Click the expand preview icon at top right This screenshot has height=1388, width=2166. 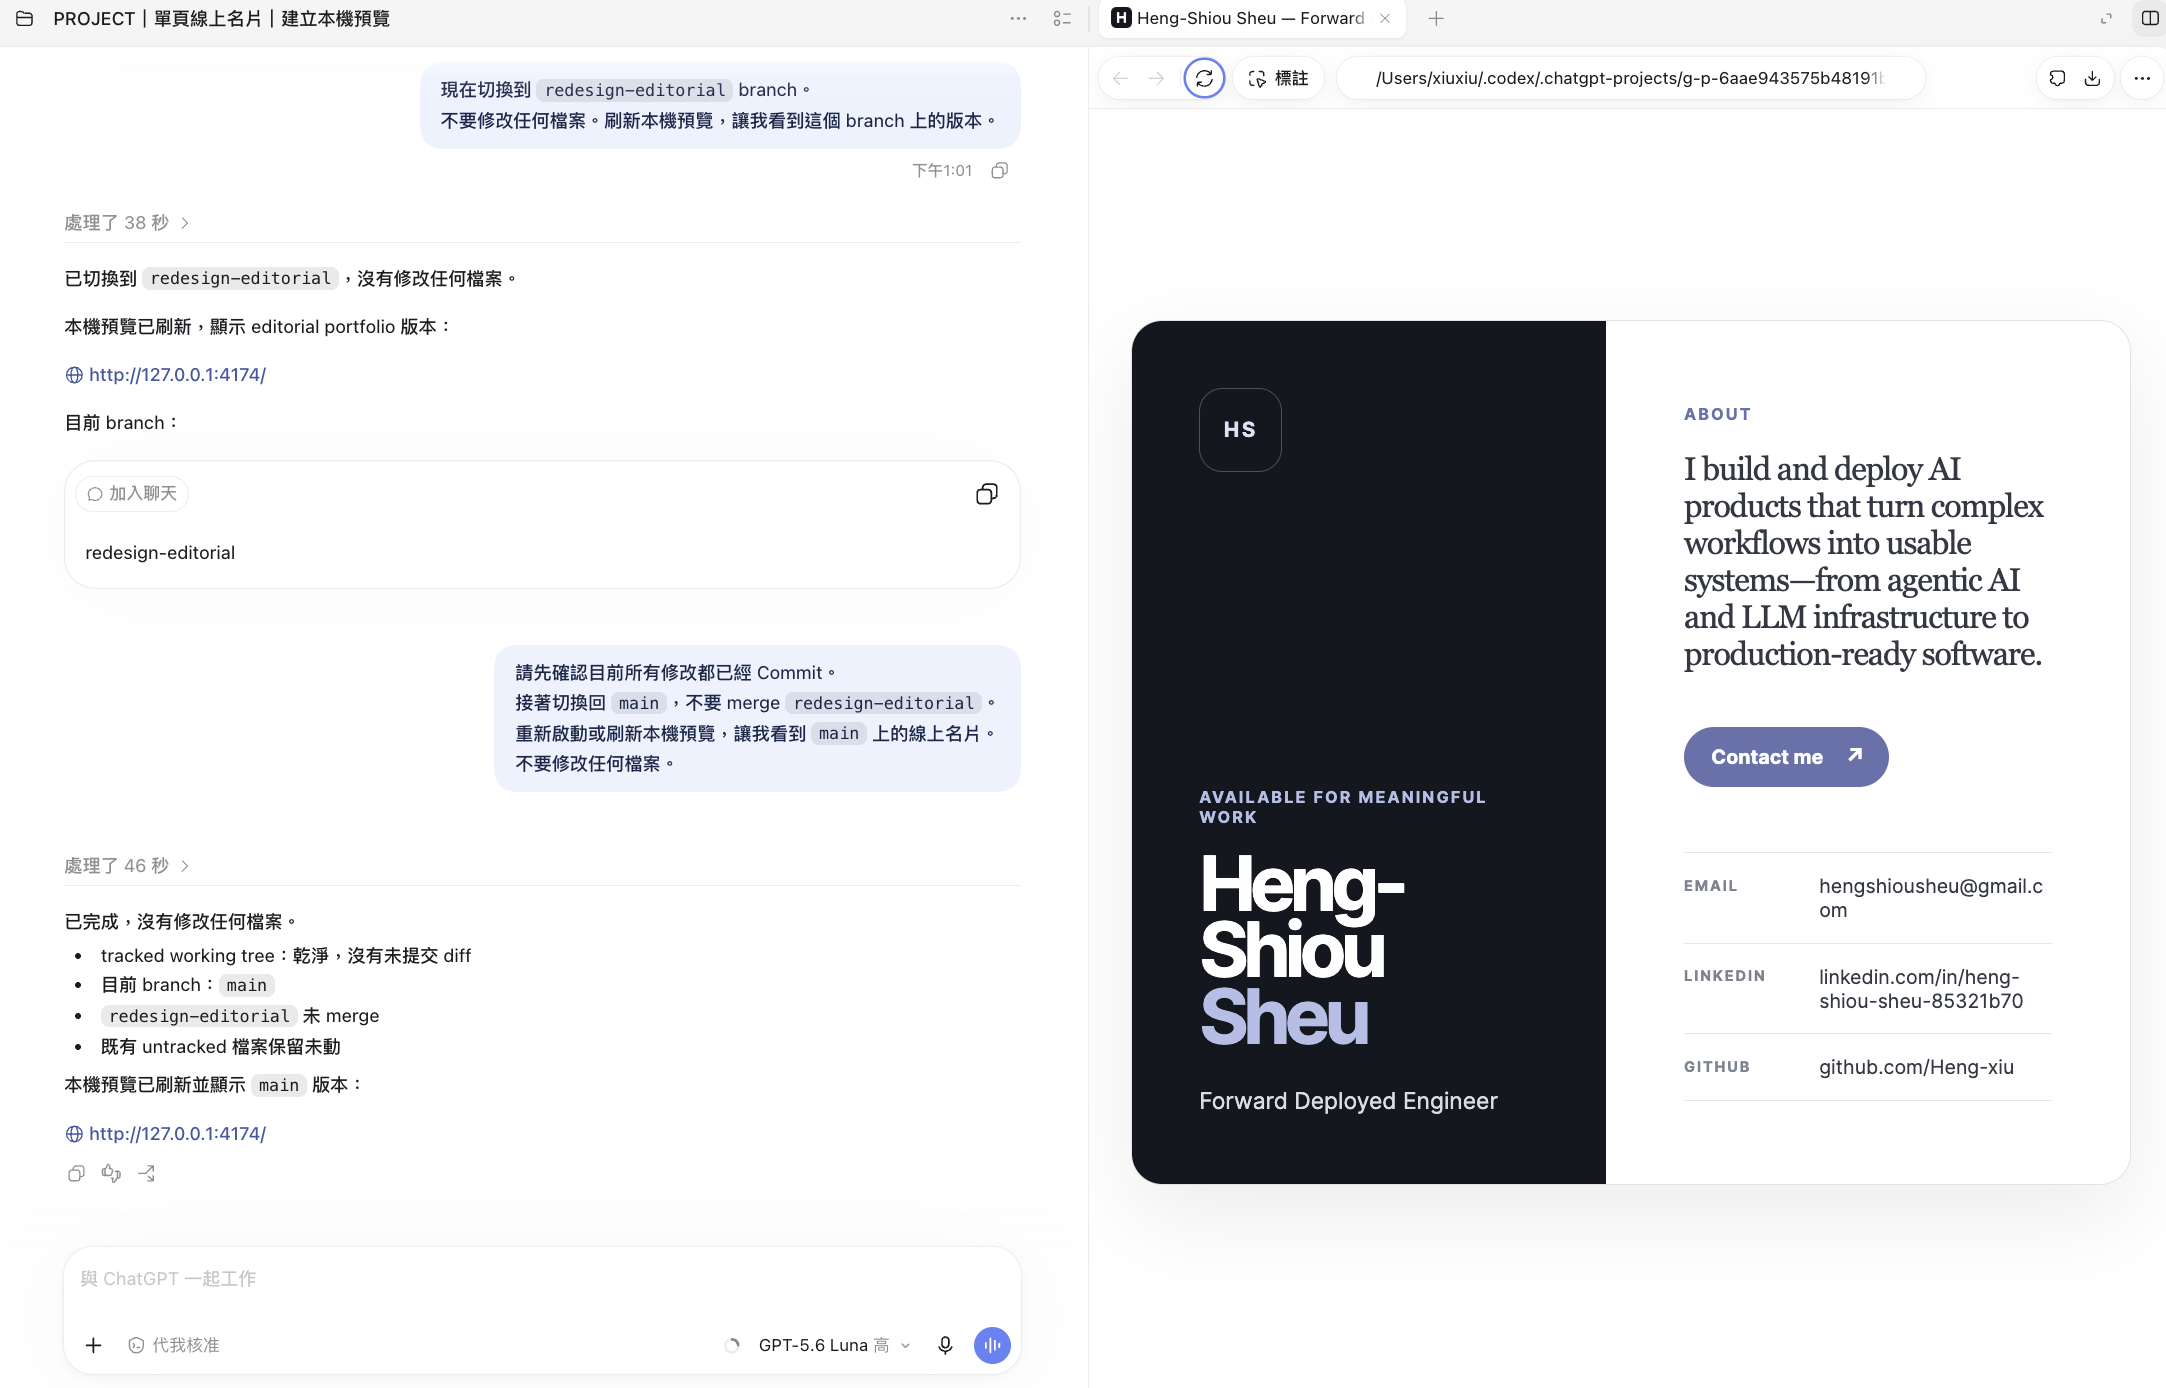pyautogui.click(x=2106, y=18)
